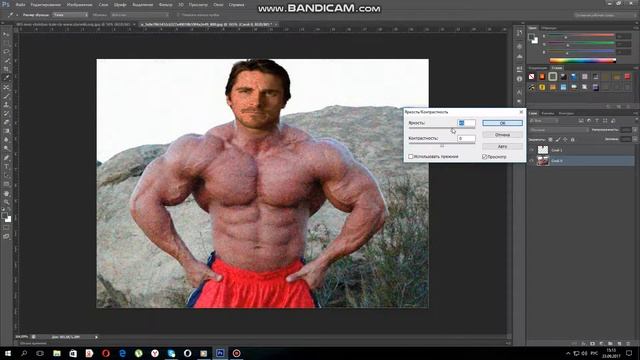
Task: Open the opacity dropdown arrow in Layers panel
Action: (635, 130)
